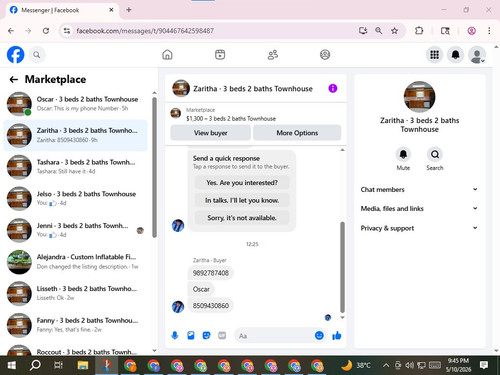Viewport: 500px width, 375px height.
Task: Open the Chrome three-dot menu
Action: coord(489,31)
